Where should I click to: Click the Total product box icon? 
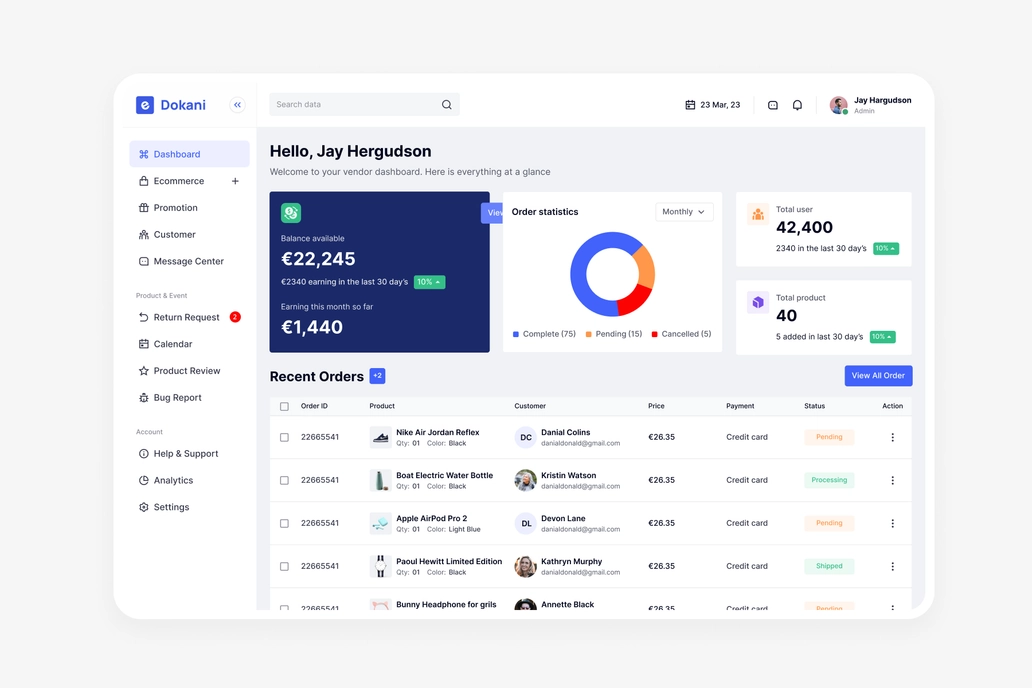point(758,303)
